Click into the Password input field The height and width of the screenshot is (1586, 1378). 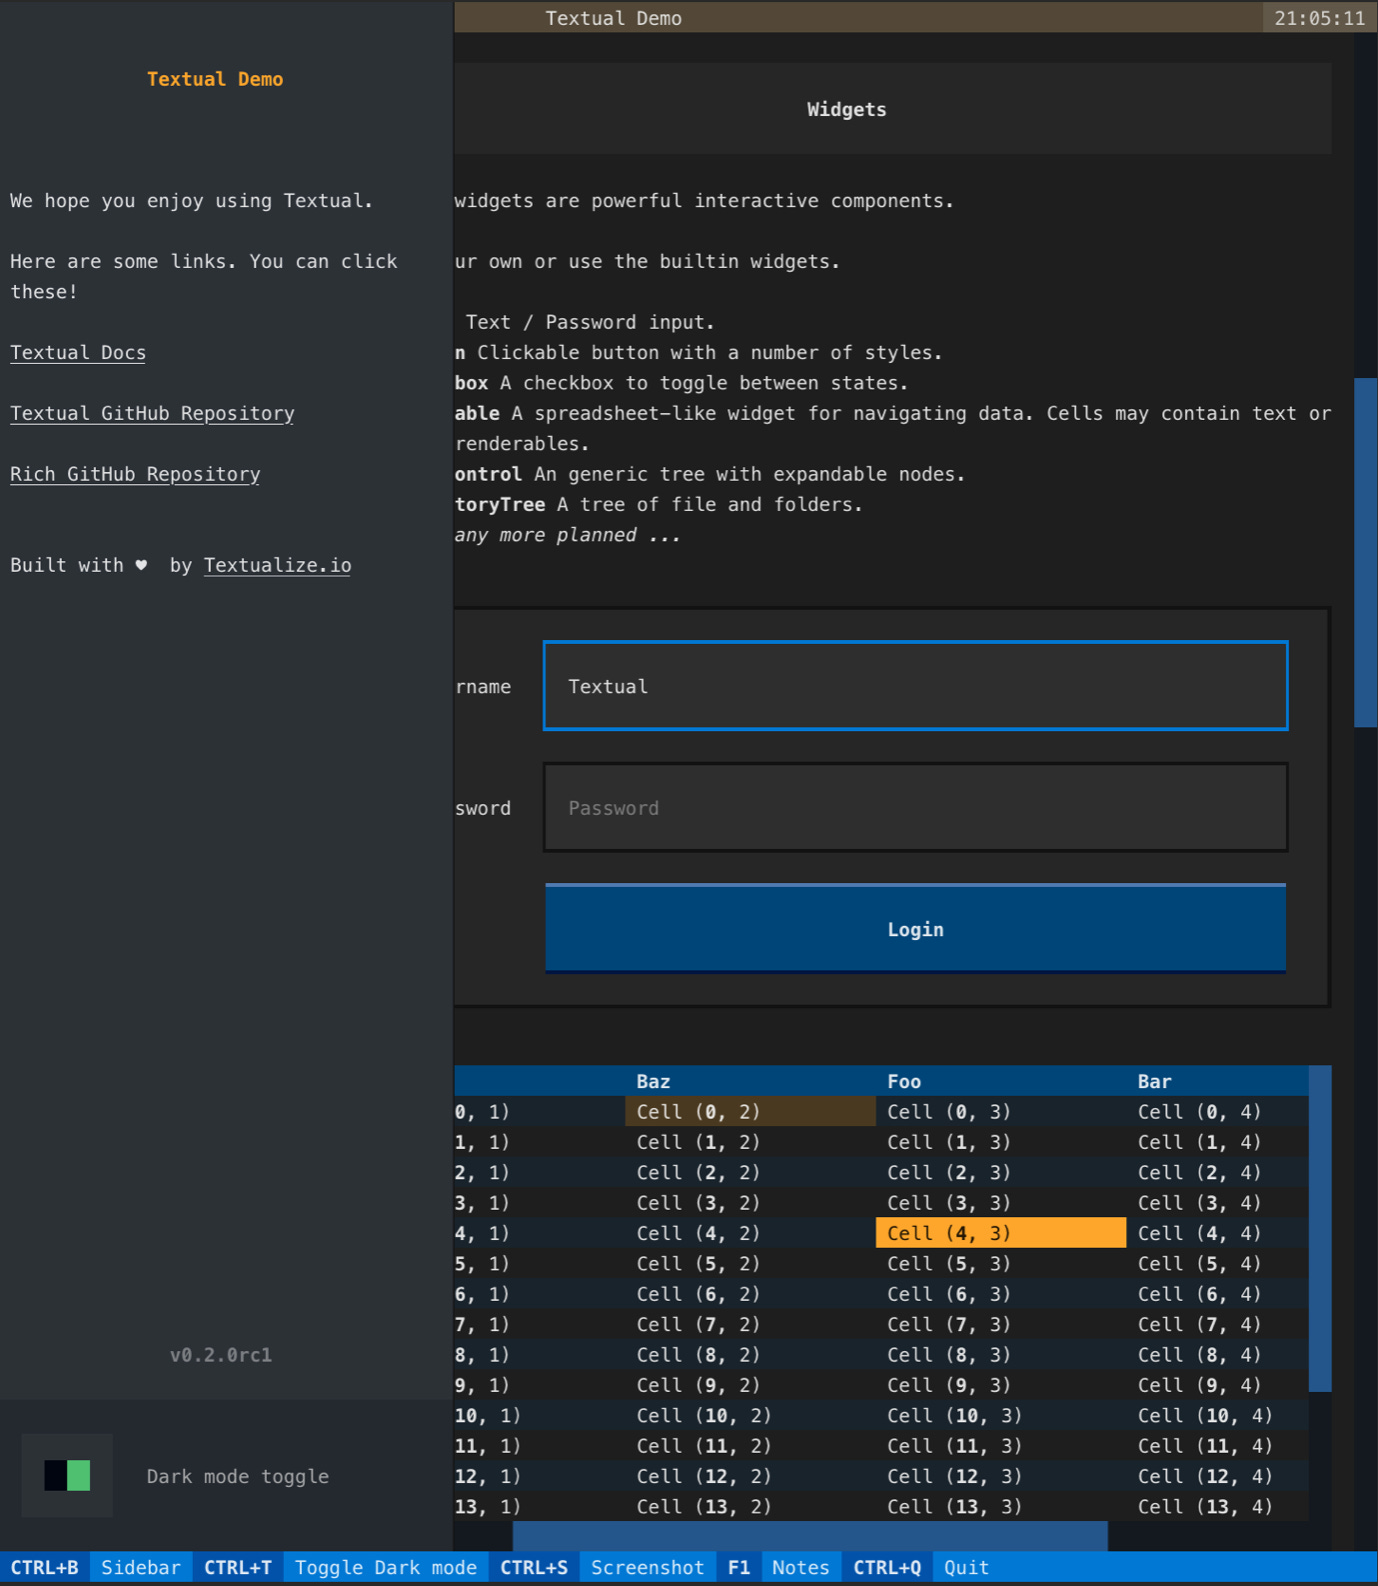915,808
